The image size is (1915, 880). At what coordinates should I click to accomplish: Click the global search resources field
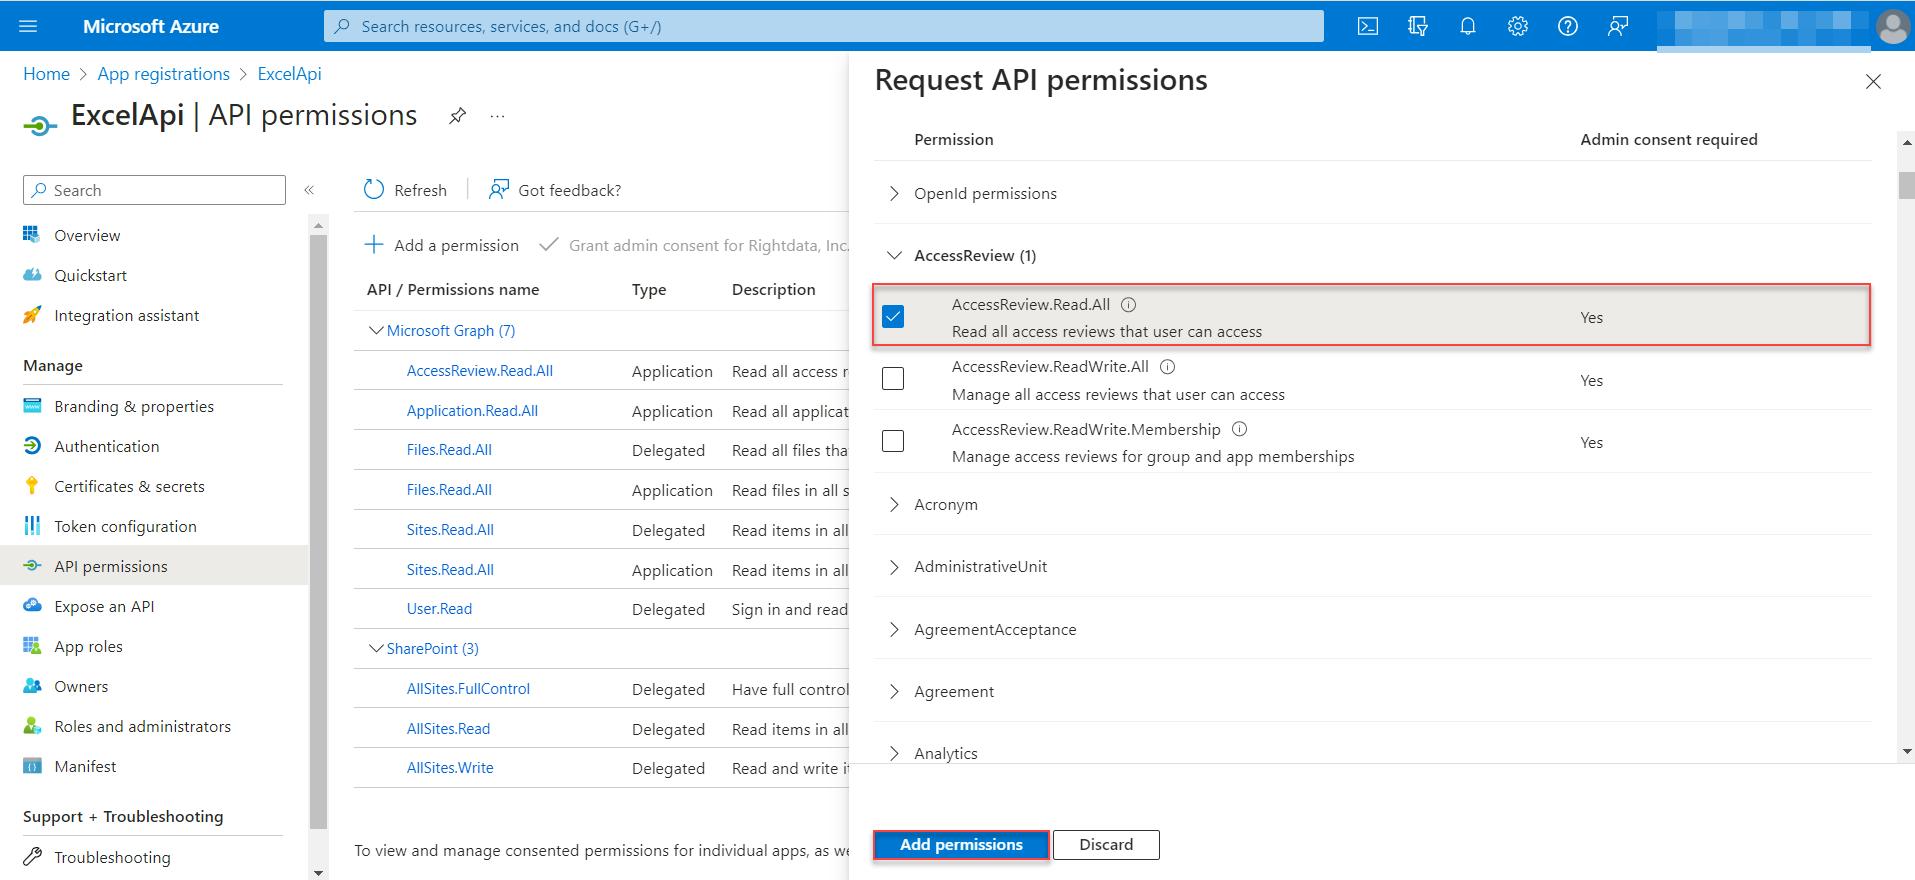point(823,27)
